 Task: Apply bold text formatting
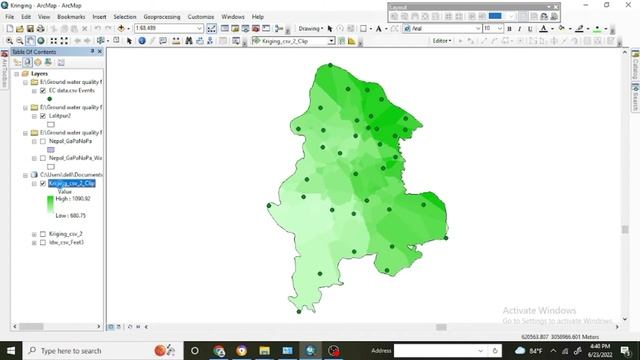click(509, 29)
